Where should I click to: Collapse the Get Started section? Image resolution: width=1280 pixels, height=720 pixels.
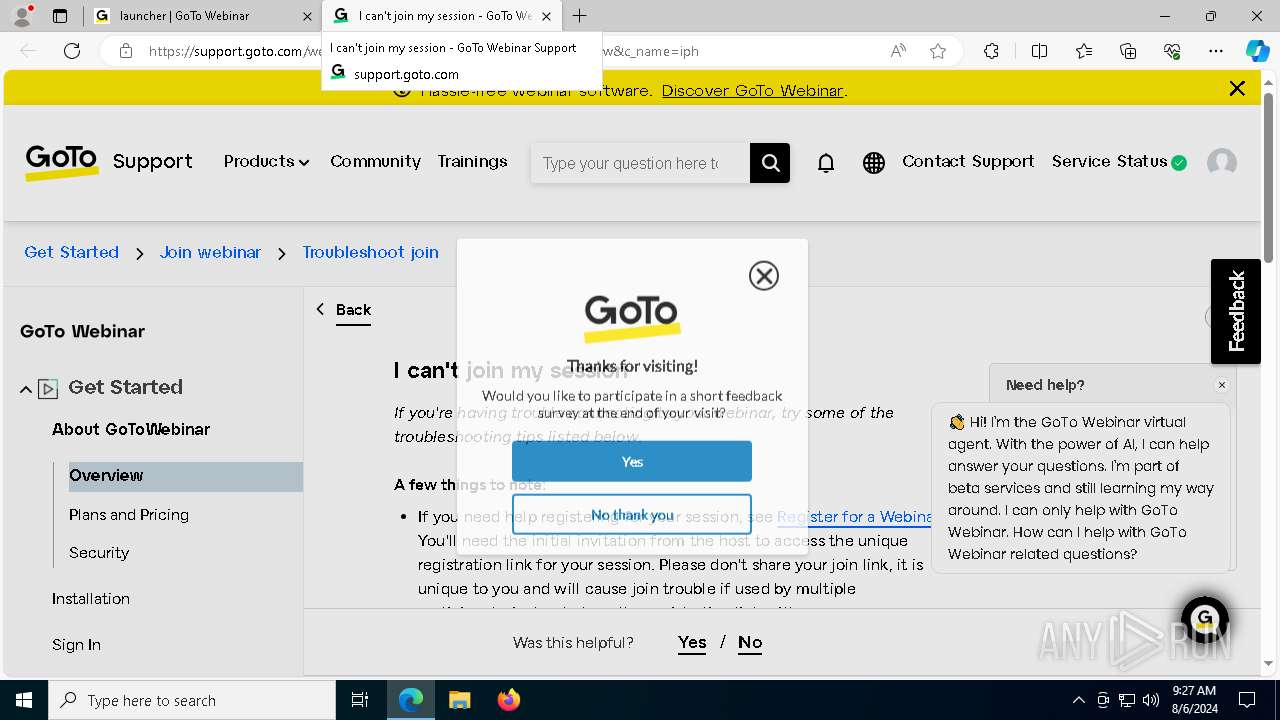pyautogui.click(x=26, y=389)
